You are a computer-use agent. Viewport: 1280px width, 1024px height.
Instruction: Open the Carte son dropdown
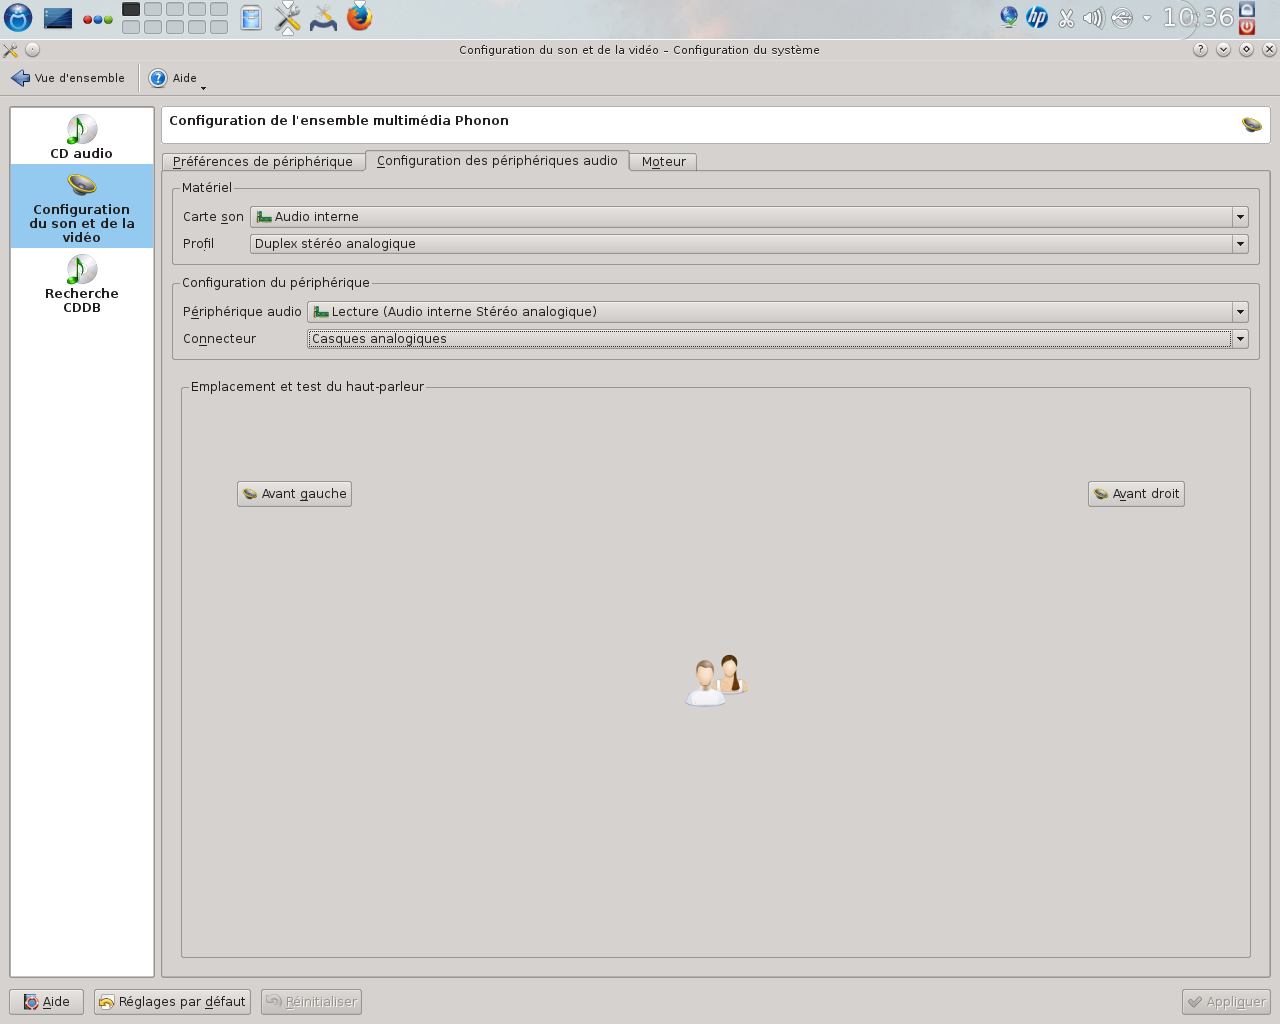(749, 217)
